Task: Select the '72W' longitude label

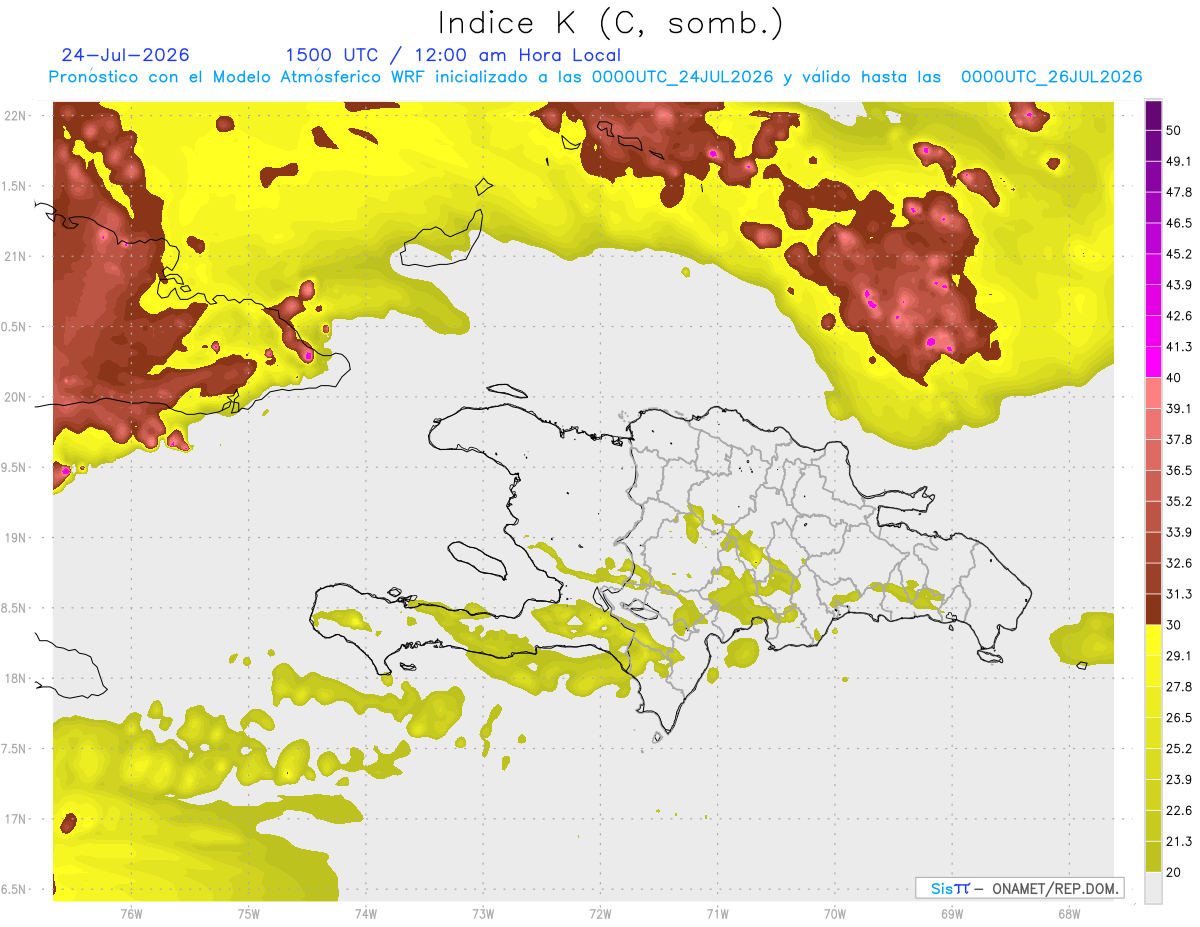Action: click(600, 914)
